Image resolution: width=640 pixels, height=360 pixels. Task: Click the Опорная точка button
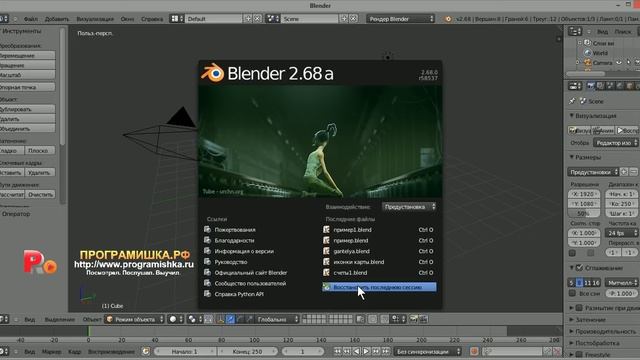click(x=27, y=87)
